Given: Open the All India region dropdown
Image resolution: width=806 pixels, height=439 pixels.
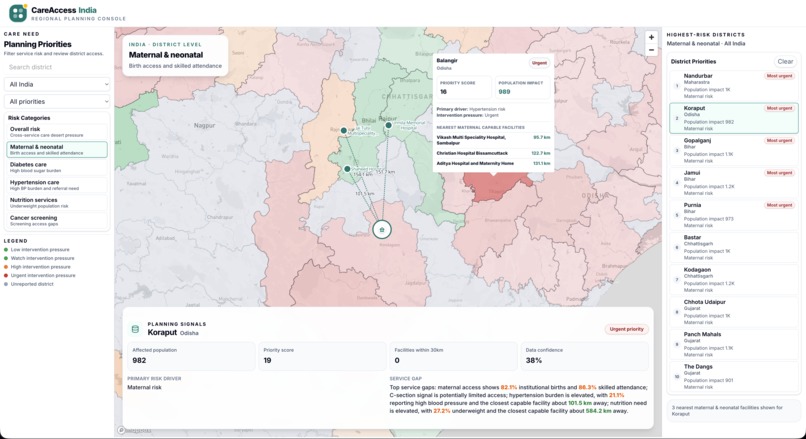Looking at the screenshot, I should 57,84.
